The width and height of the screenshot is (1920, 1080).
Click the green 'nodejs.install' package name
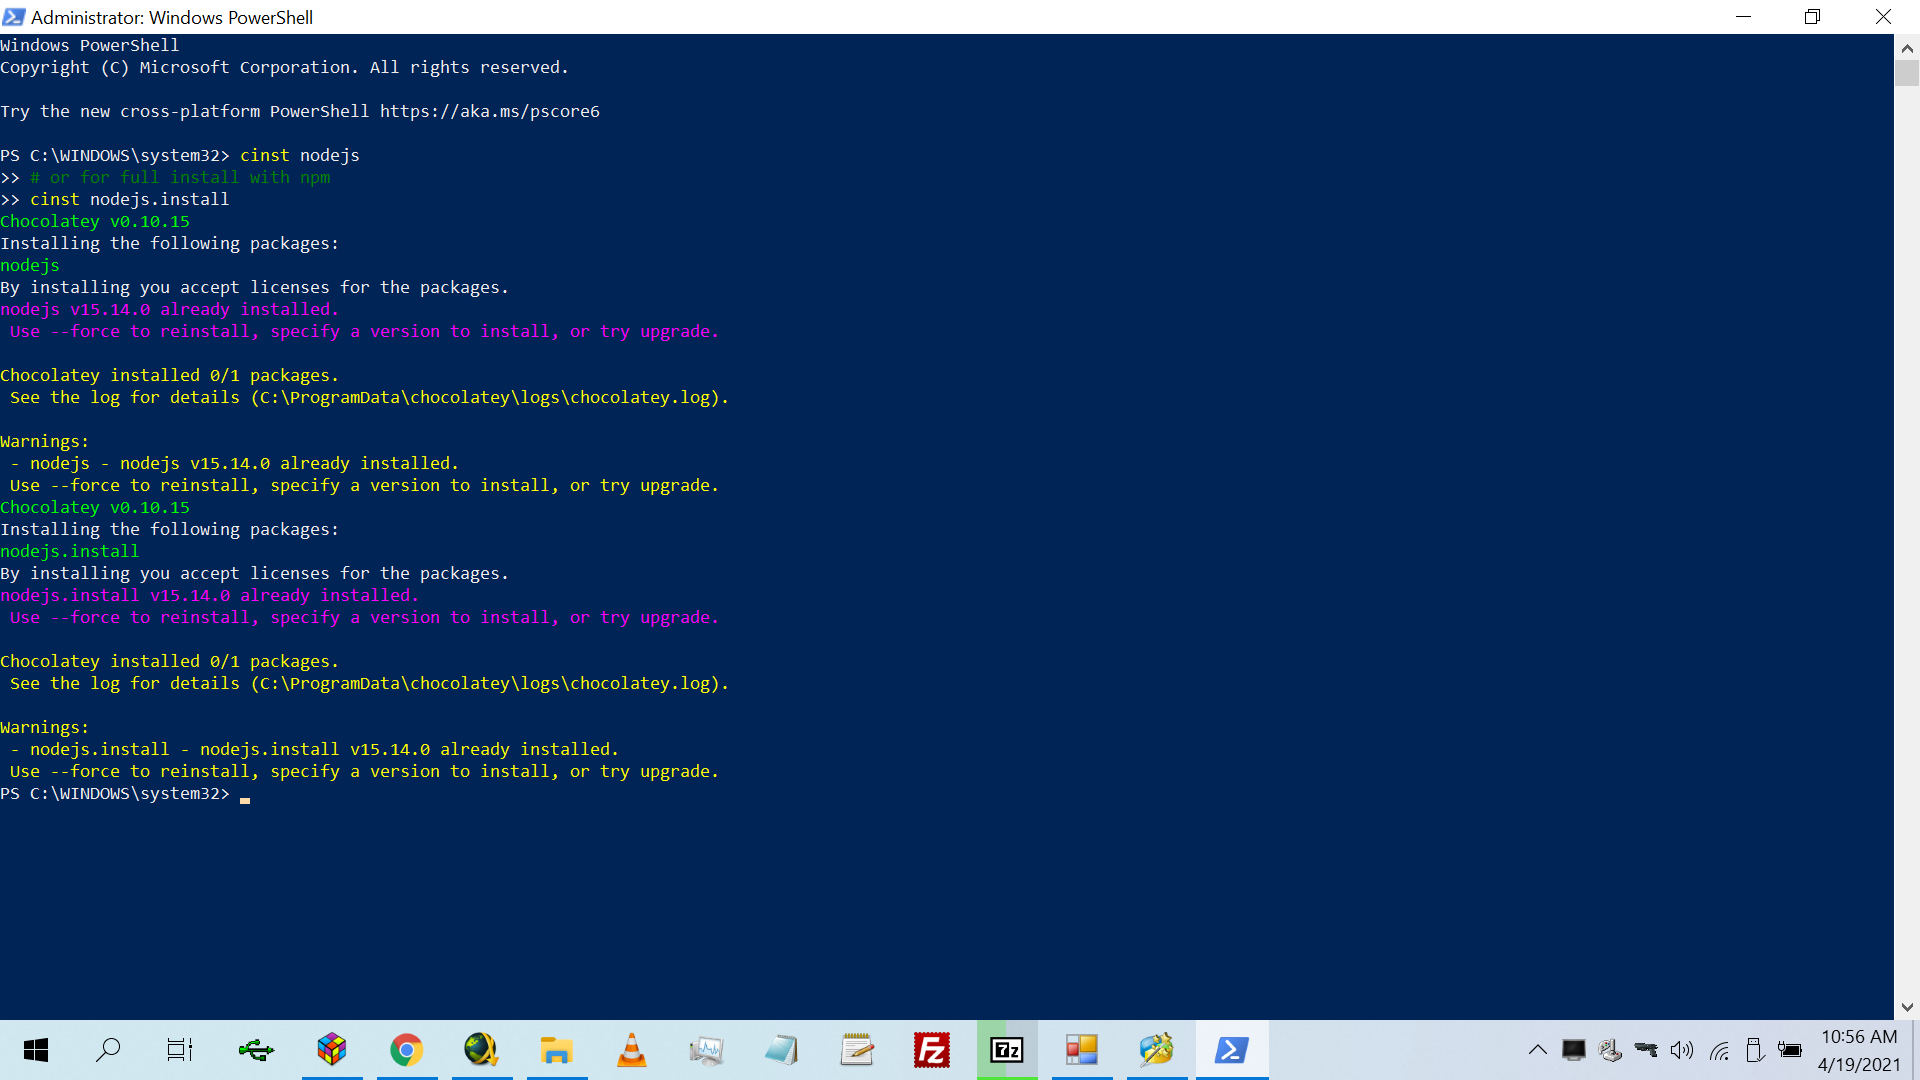[x=70, y=551]
